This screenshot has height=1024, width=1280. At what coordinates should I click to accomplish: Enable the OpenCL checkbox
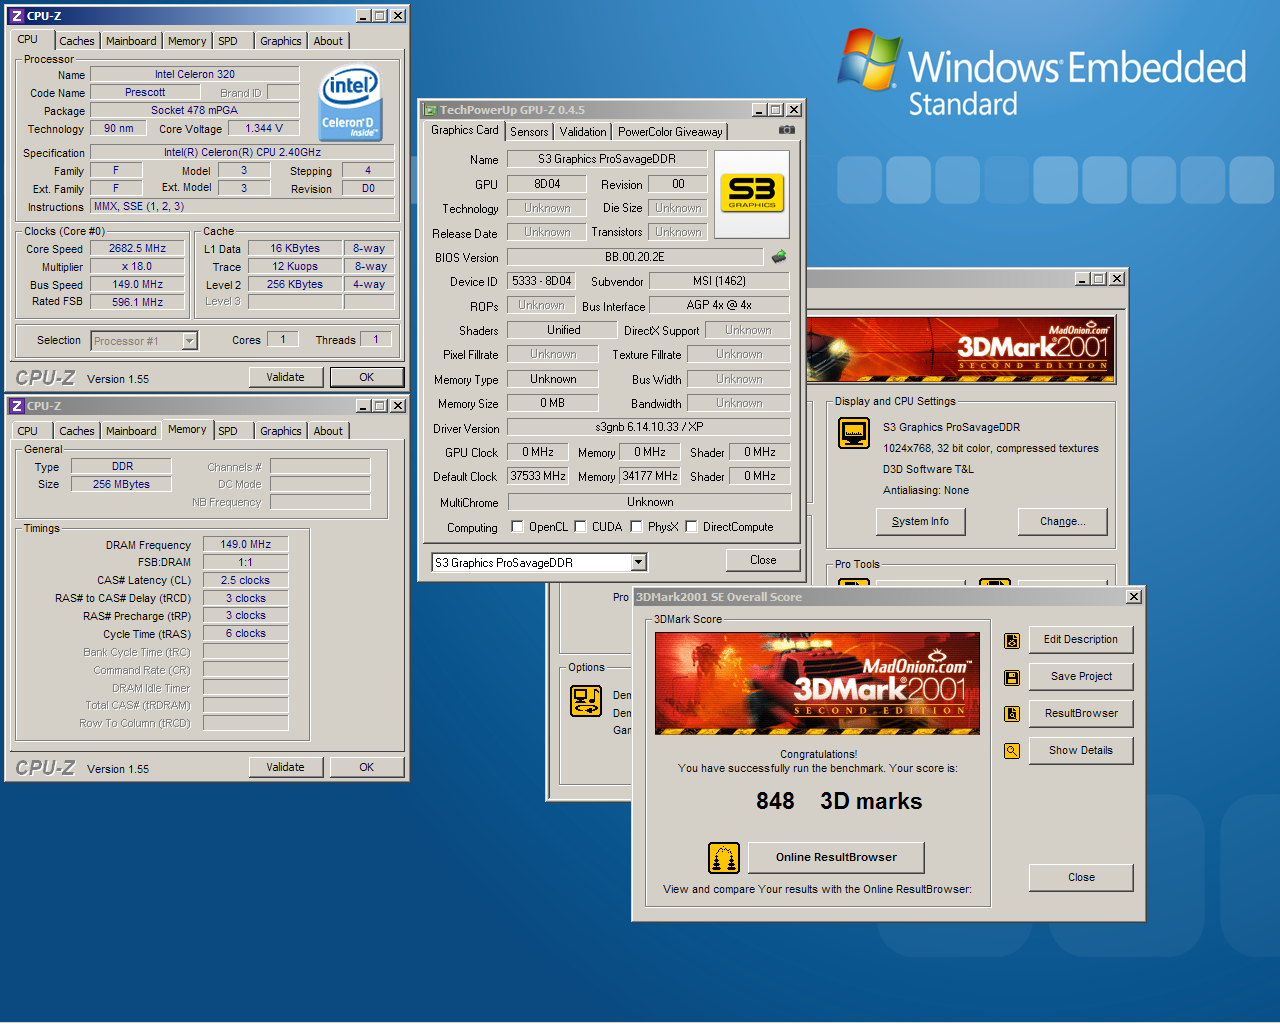tap(517, 527)
